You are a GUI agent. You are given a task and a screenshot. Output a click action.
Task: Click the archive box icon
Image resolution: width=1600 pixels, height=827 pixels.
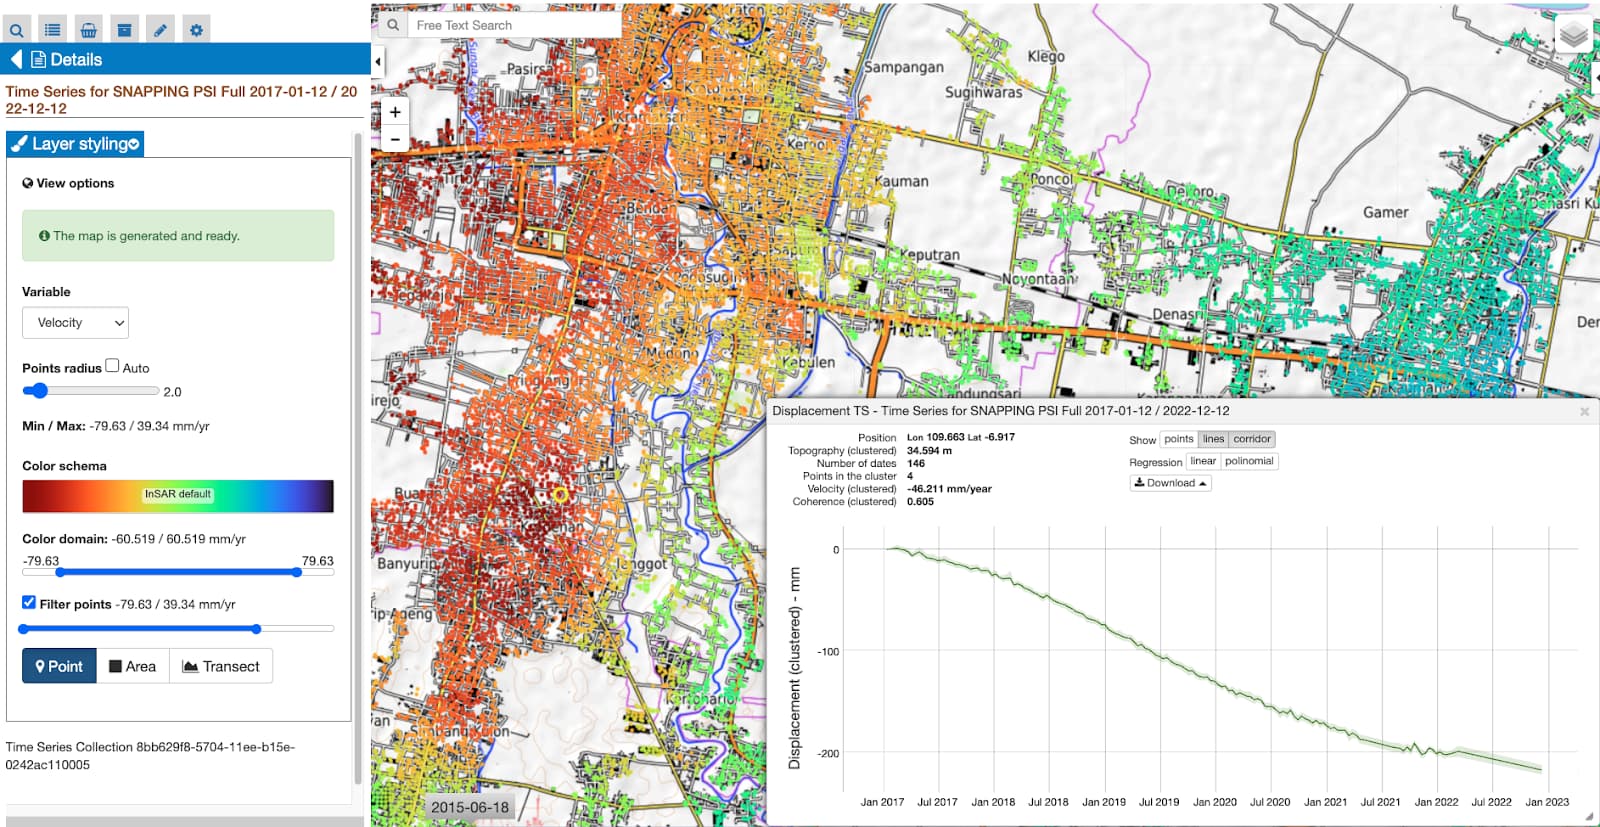[x=124, y=30]
